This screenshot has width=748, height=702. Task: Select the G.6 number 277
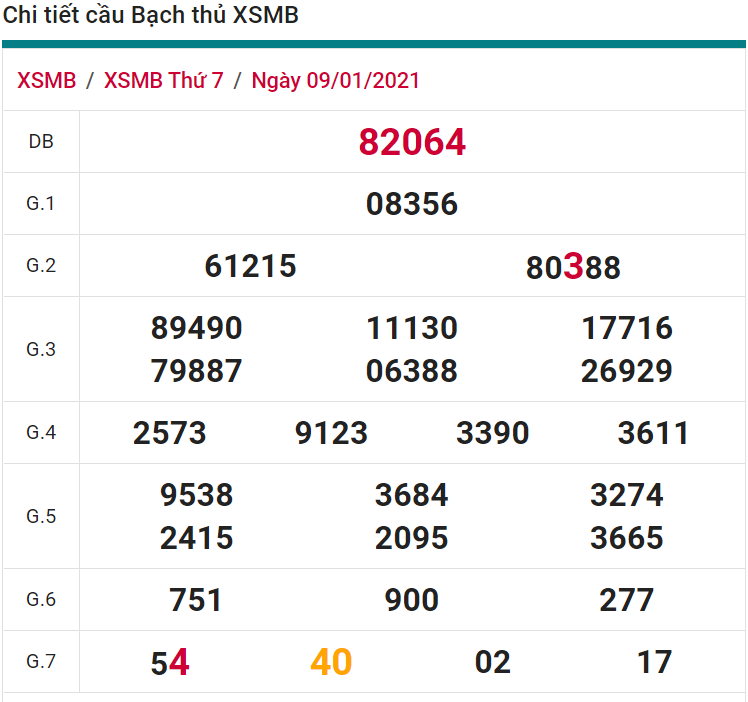coord(627,600)
